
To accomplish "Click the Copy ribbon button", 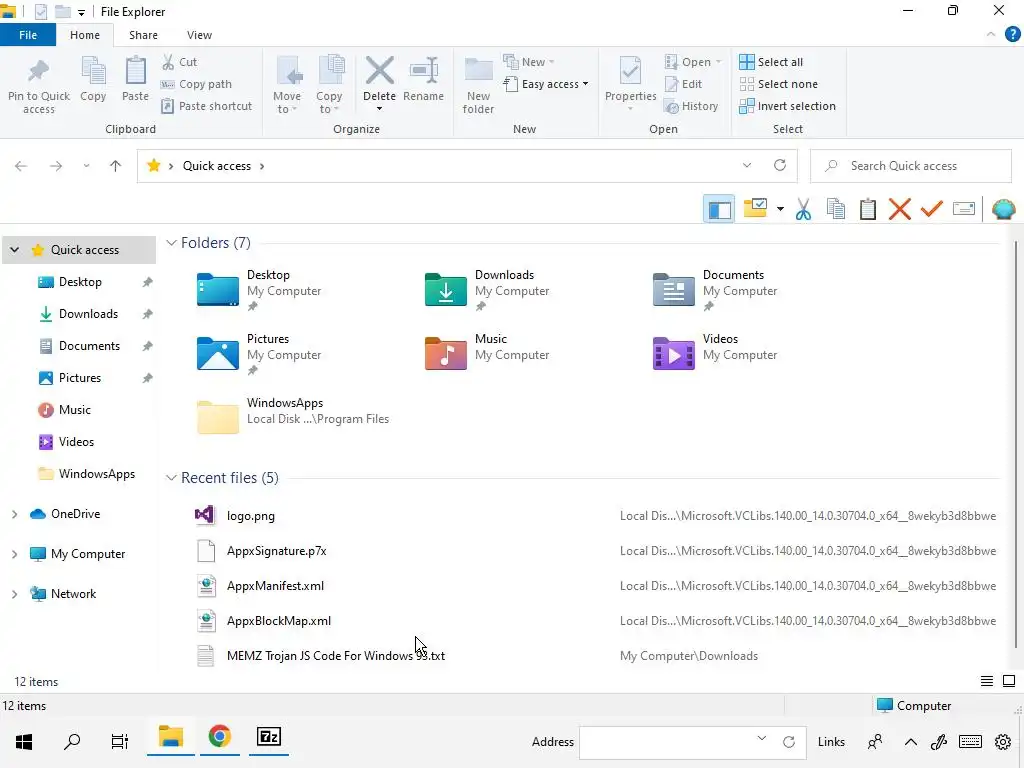I will pyautogui.click(x=93, y=80).
